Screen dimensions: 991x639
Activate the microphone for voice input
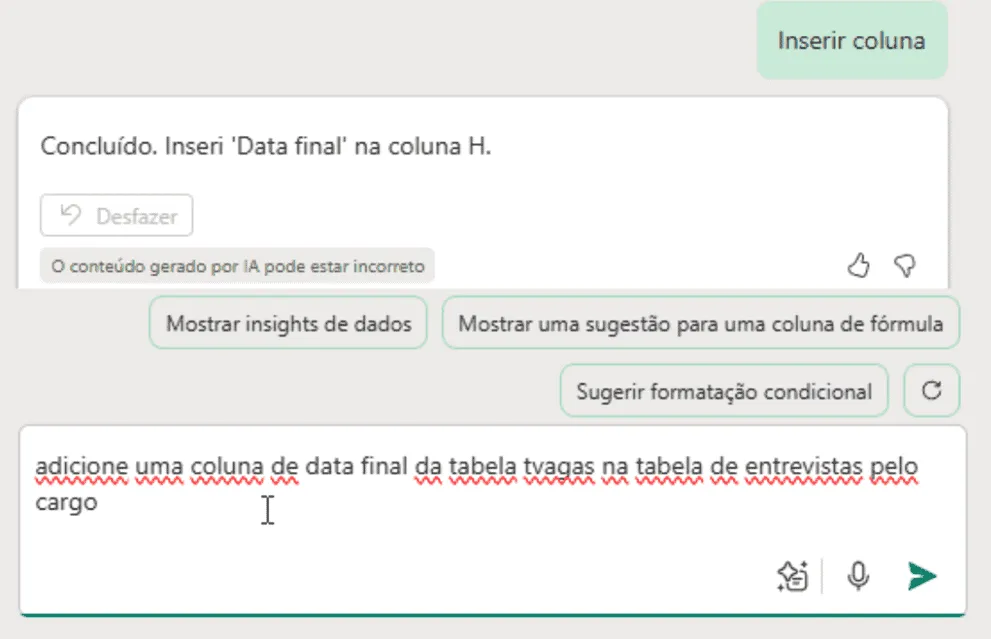pos(858,576)
